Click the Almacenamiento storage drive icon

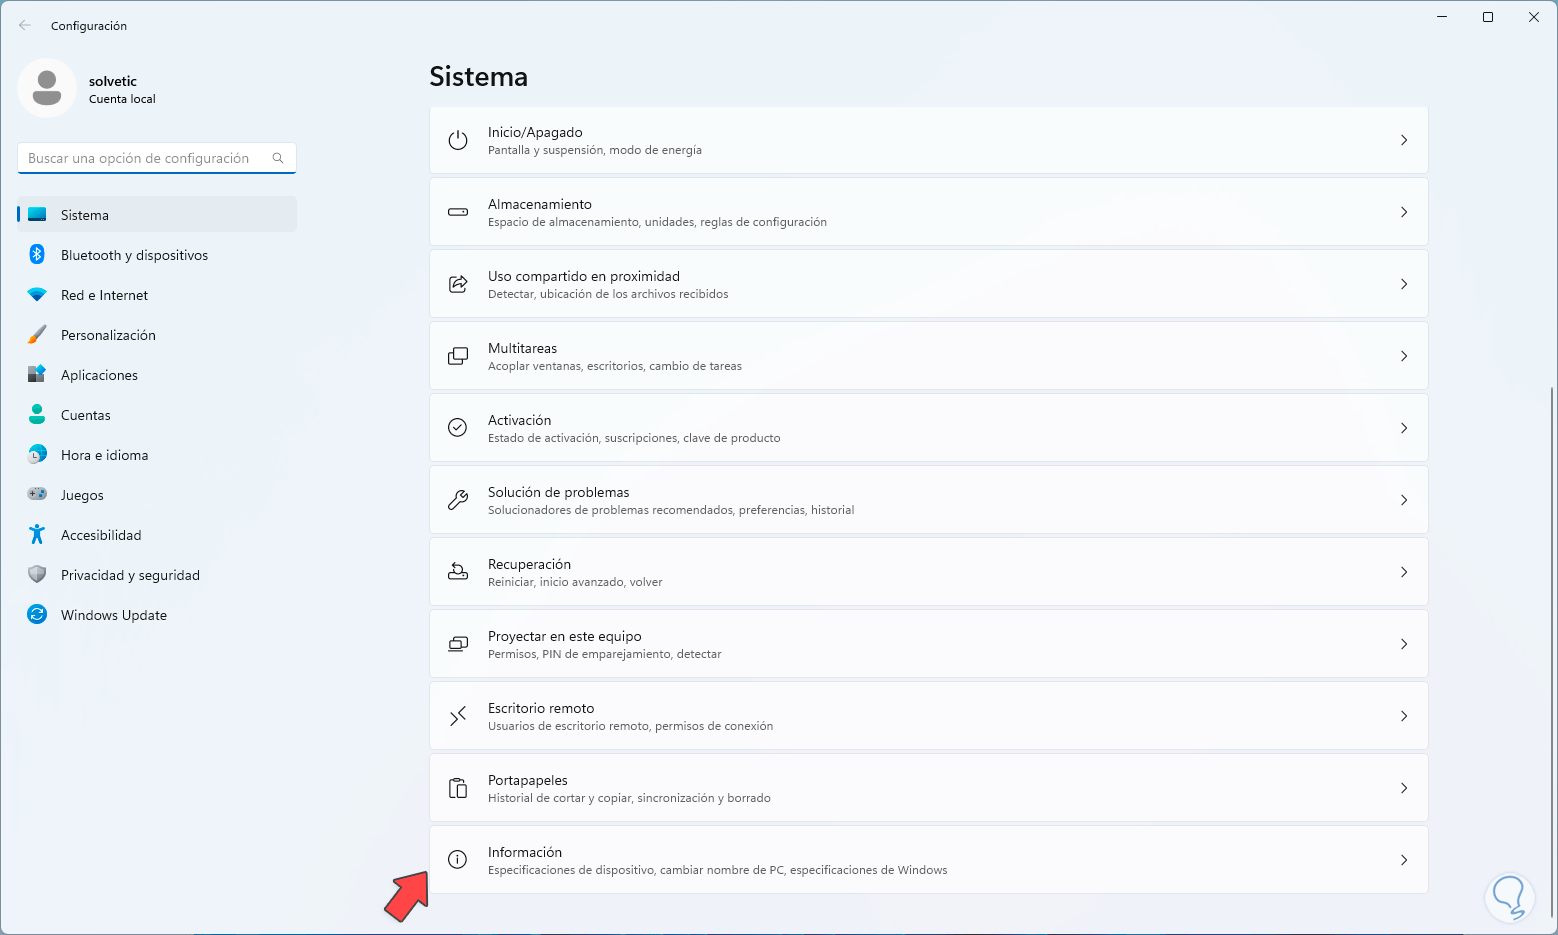pyautogui.click(x=458, y=212)
